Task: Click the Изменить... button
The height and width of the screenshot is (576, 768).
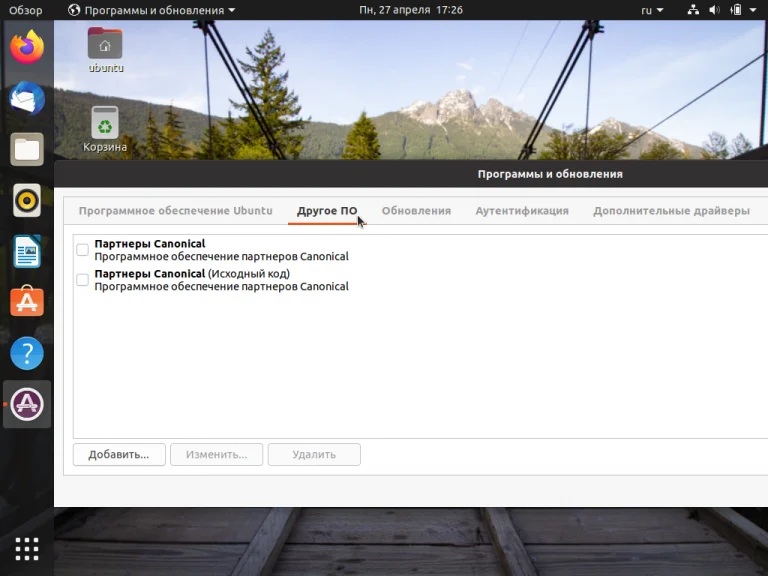Action: click(216, 455)
